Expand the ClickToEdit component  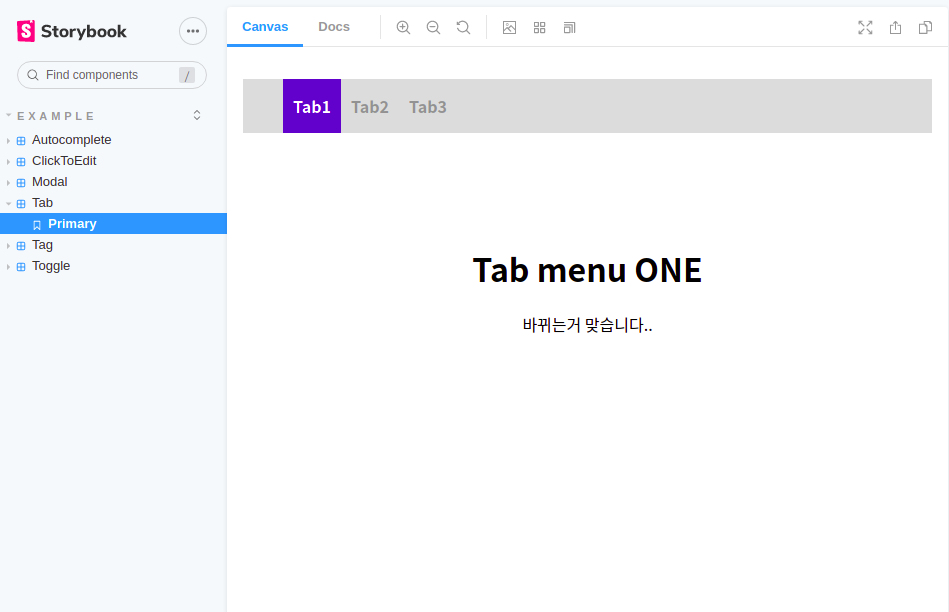pyautogui.click(x=8, y=162)
